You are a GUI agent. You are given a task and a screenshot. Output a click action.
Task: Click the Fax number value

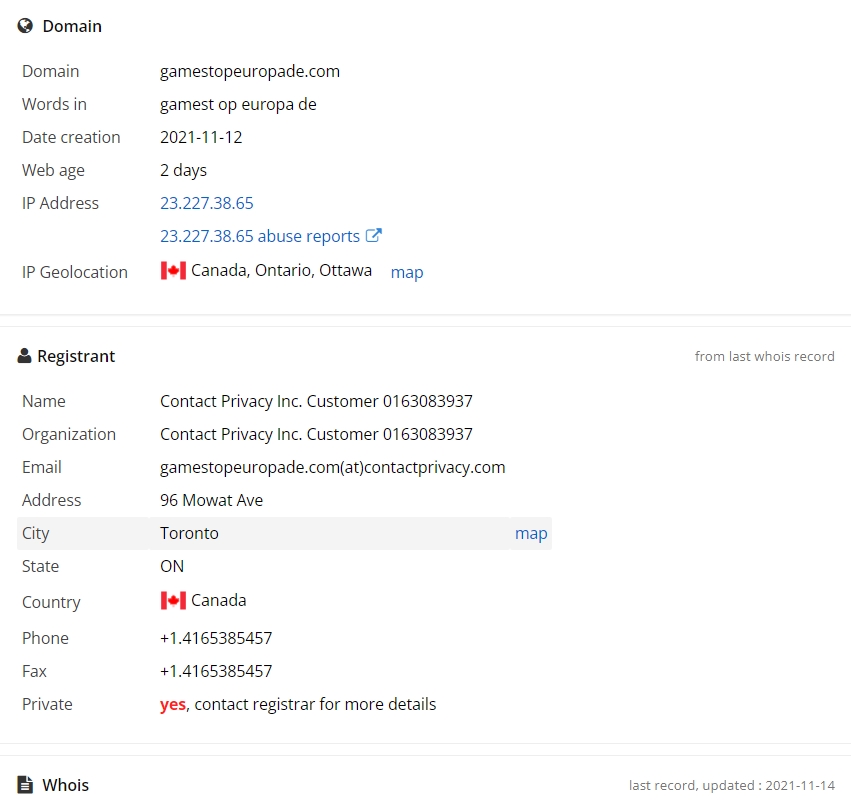216,671
